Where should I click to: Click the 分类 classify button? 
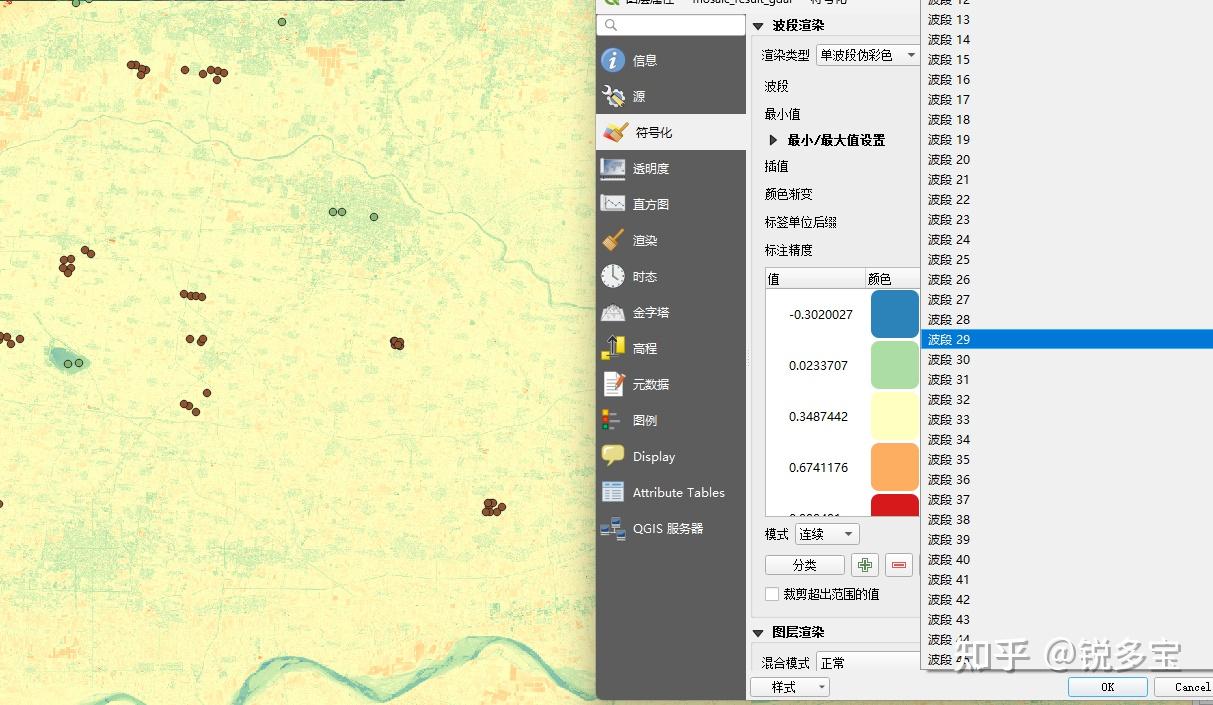point(804,564)
